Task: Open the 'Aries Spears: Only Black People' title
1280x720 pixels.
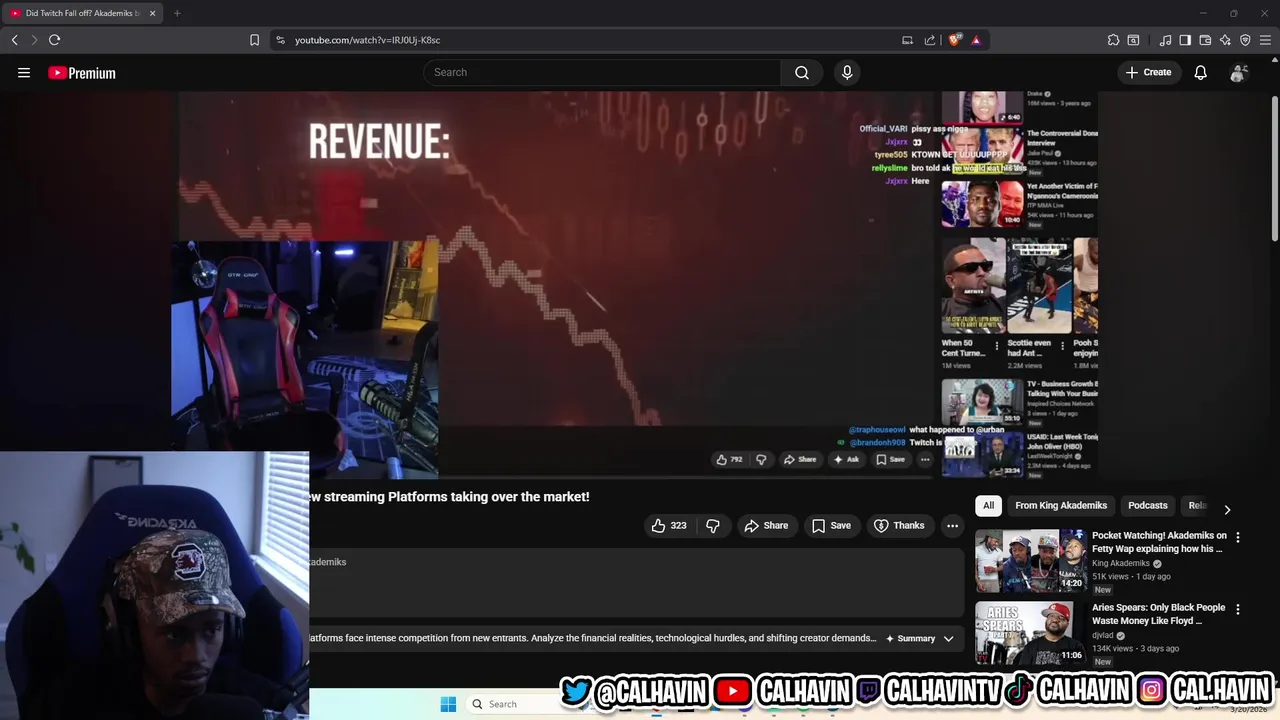Action: click(x=1158, y=614)
